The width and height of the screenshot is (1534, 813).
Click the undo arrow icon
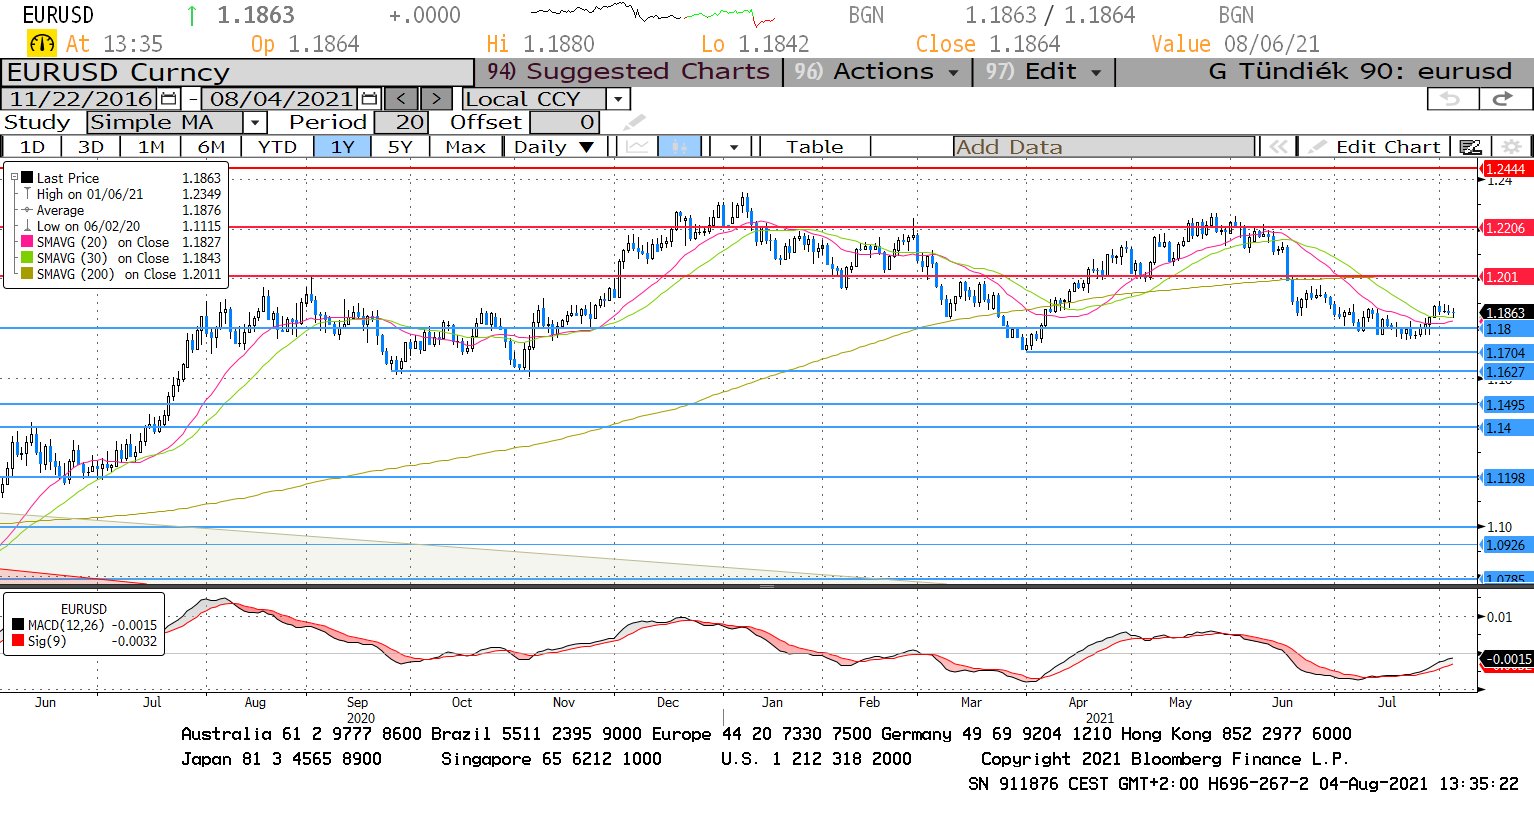pos(1452,99)
